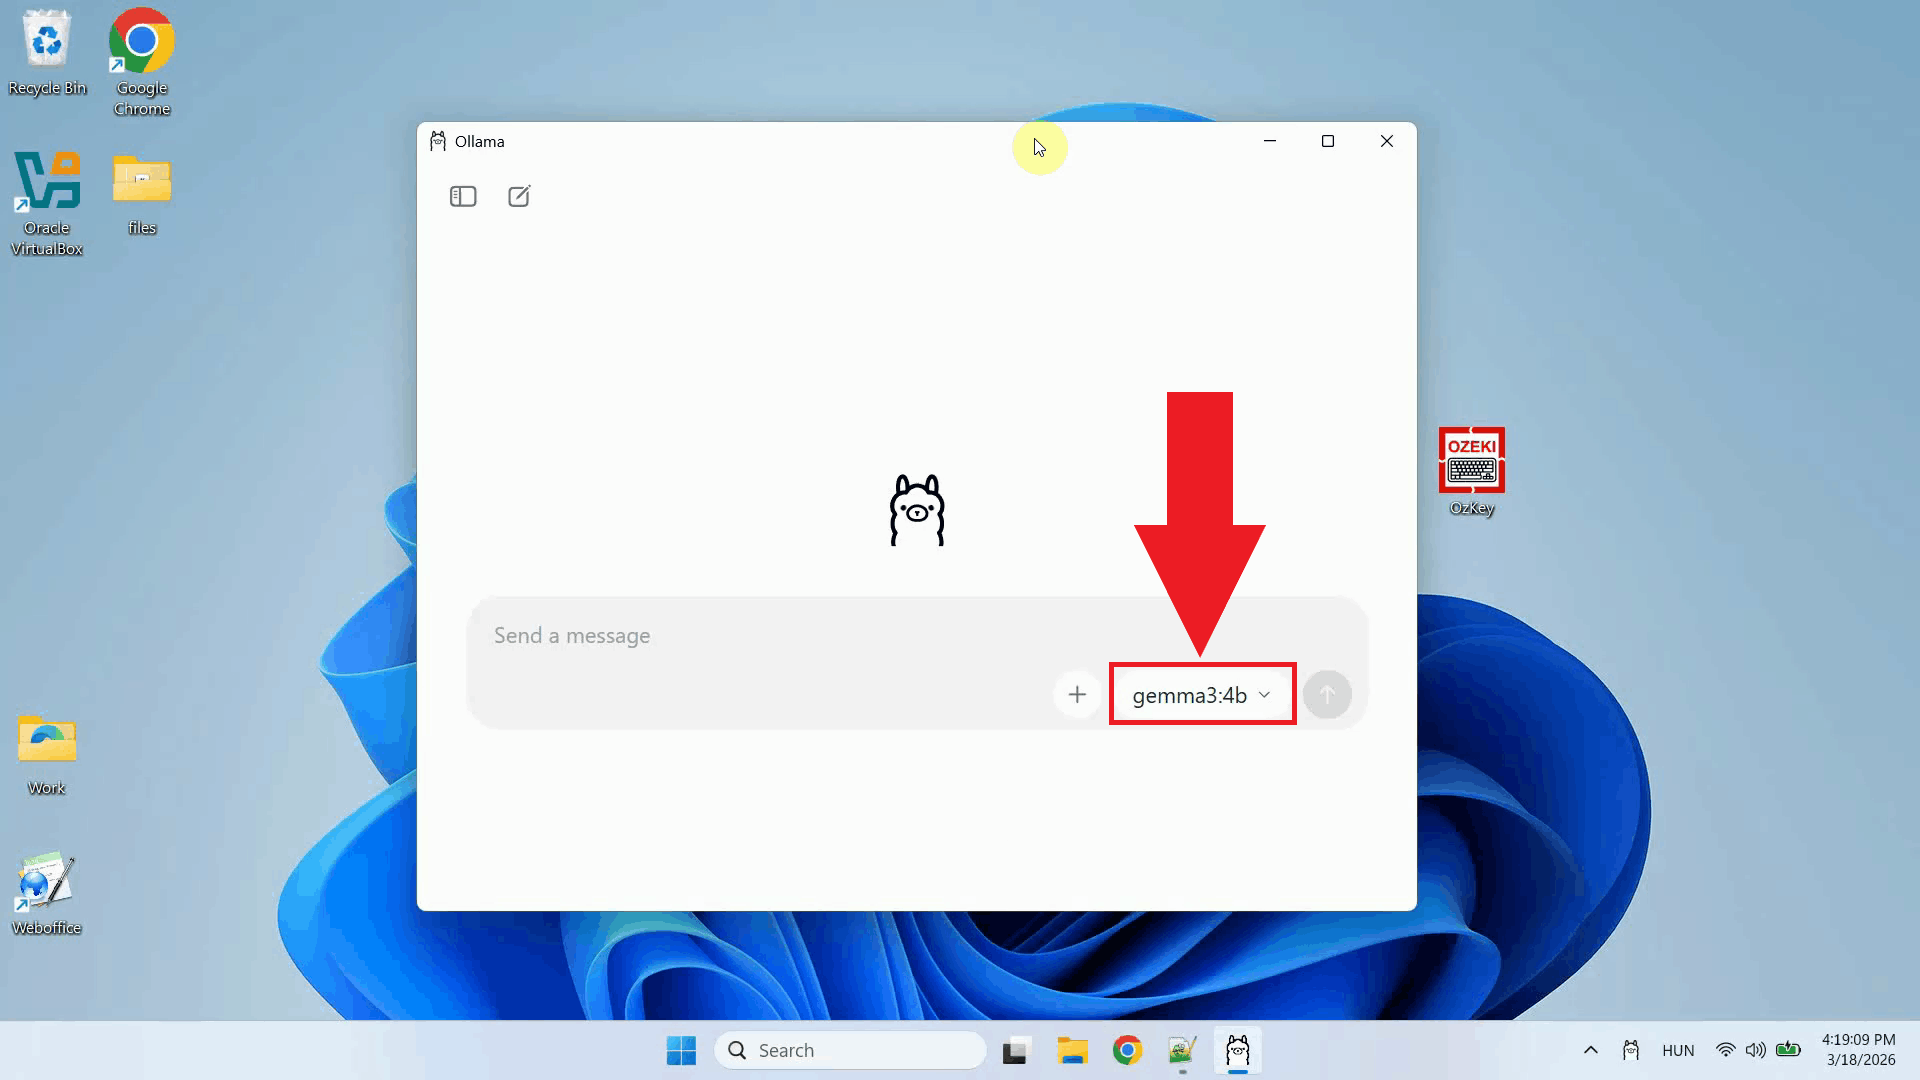The image size is (1920, 1080).
Task: Open the Windows Start menu
Action: tap(681, 1050)
